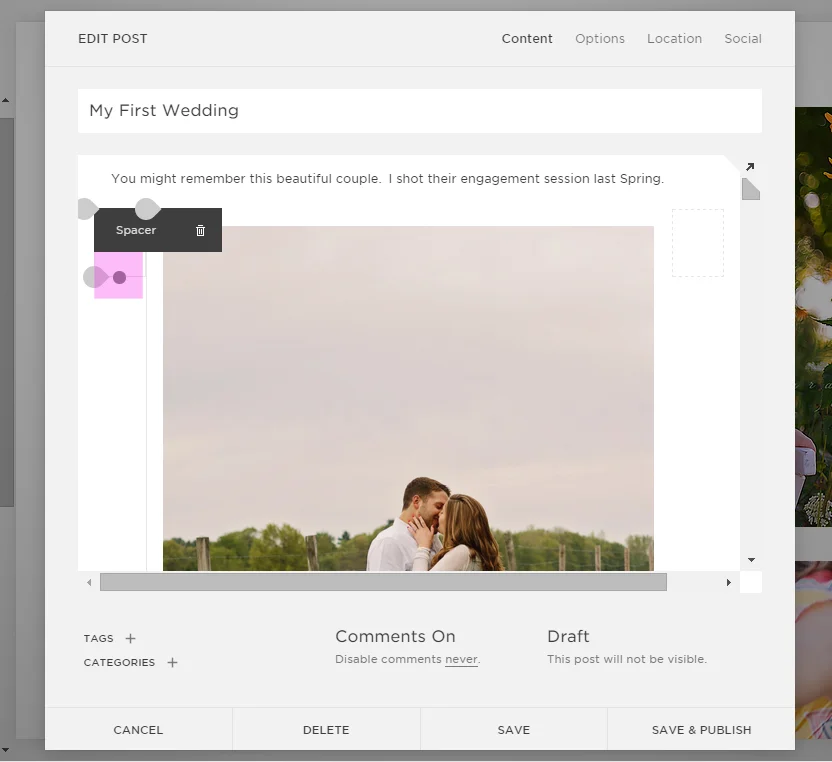
Task: Click insert point left of the spacer
Action: point(96,277)
